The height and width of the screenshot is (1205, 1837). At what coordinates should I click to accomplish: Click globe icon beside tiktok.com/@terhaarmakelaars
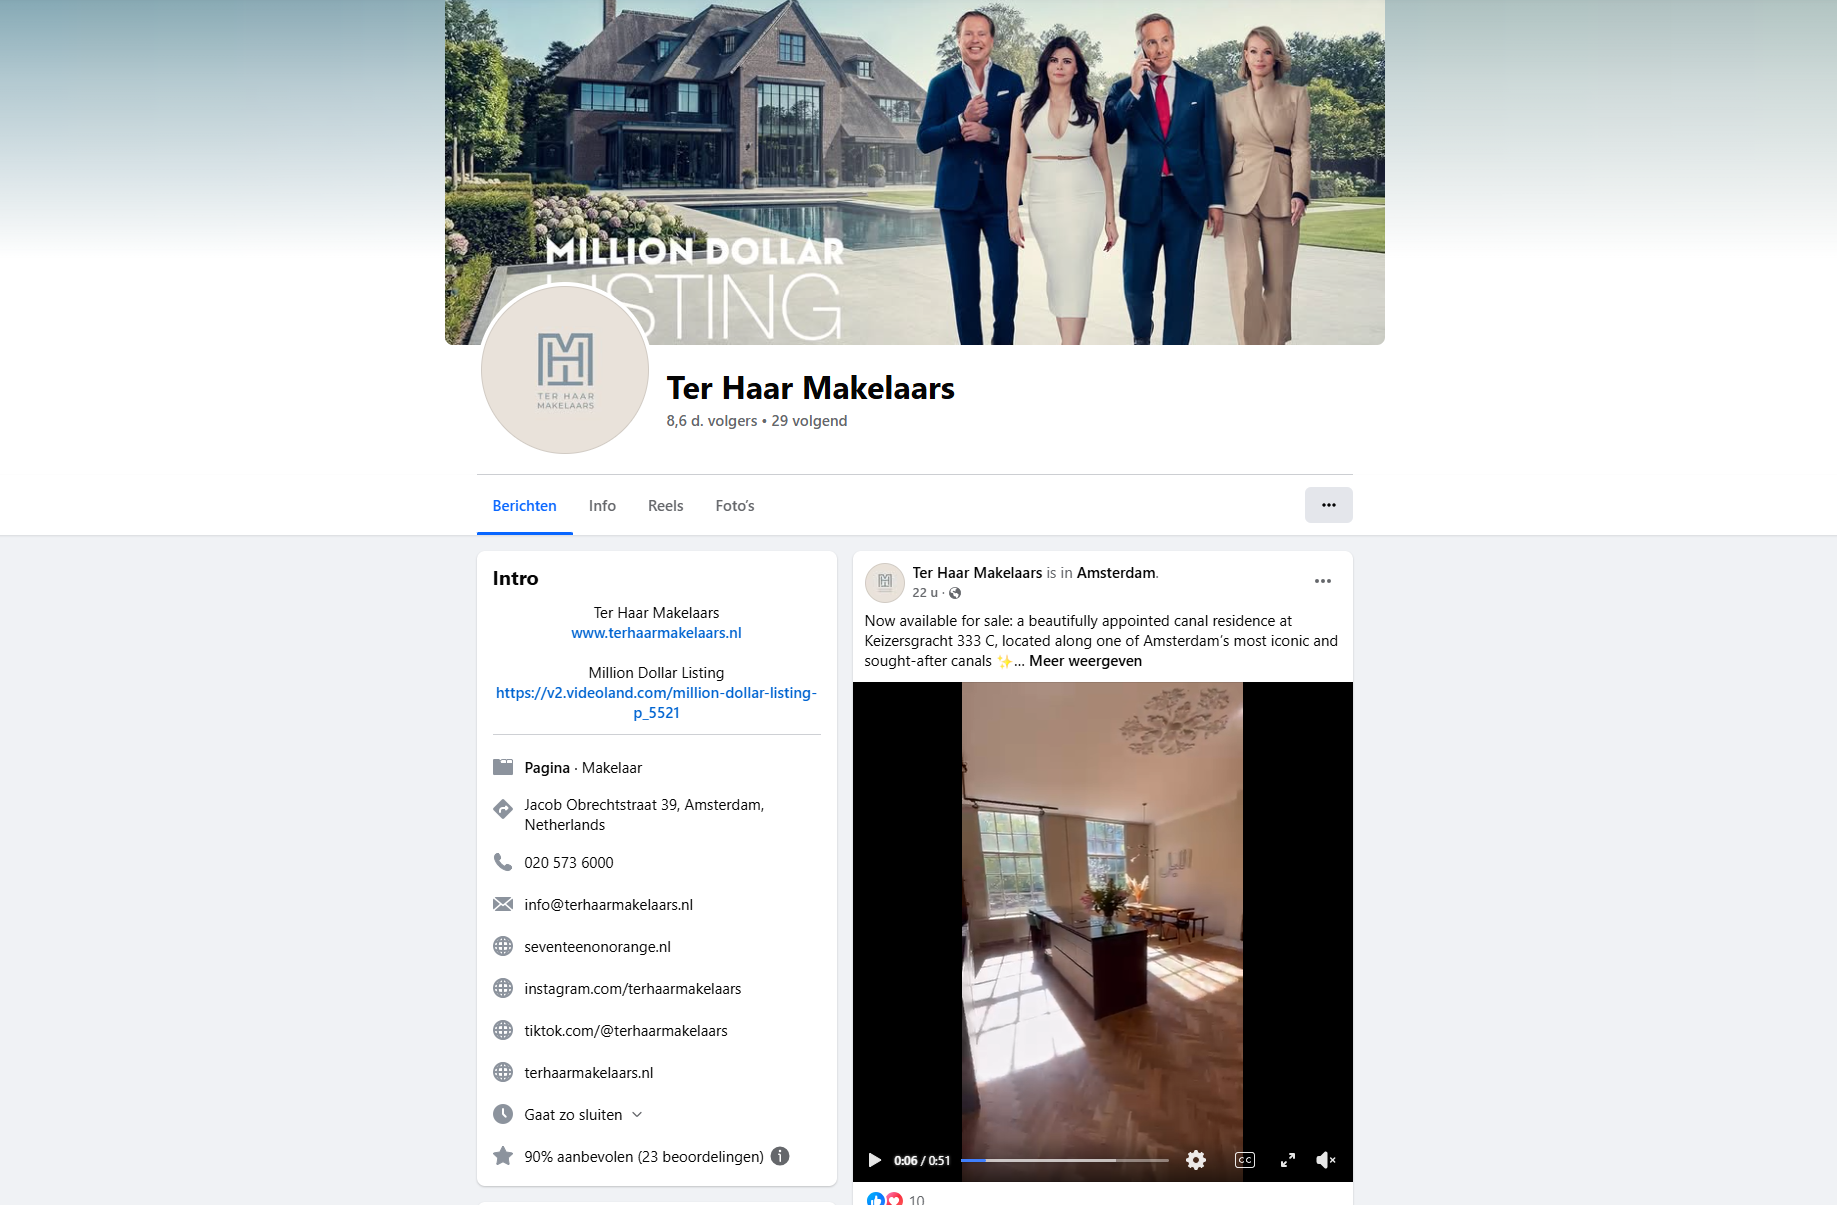[x=503, y=1030]
